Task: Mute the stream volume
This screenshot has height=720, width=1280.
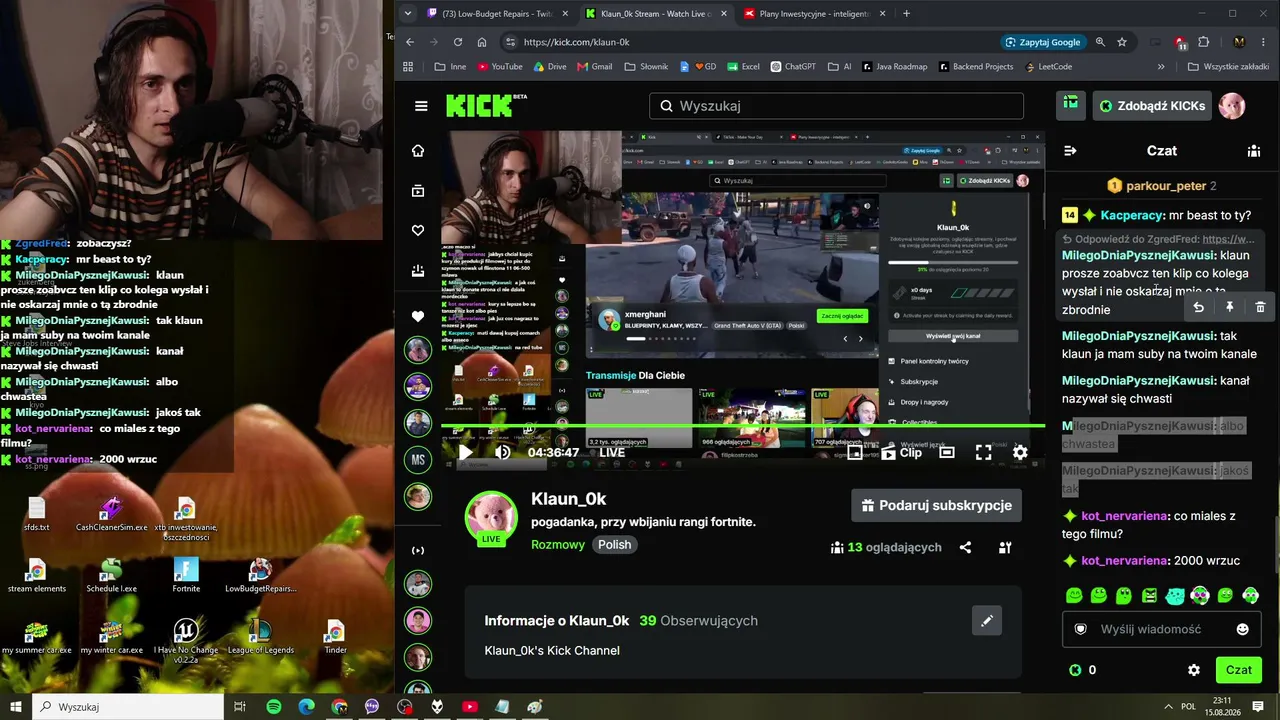Action: (503, 452)
